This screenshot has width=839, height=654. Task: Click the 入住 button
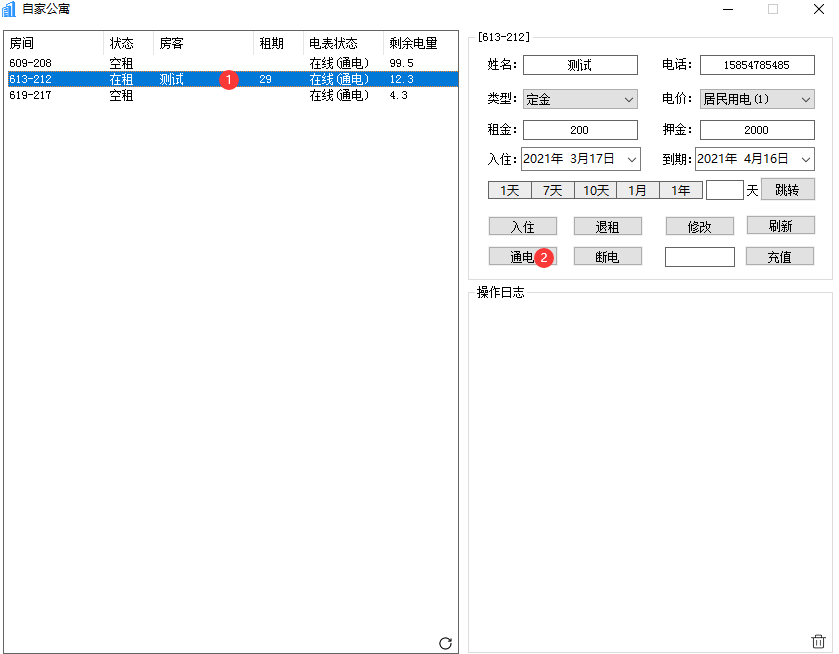523,226
